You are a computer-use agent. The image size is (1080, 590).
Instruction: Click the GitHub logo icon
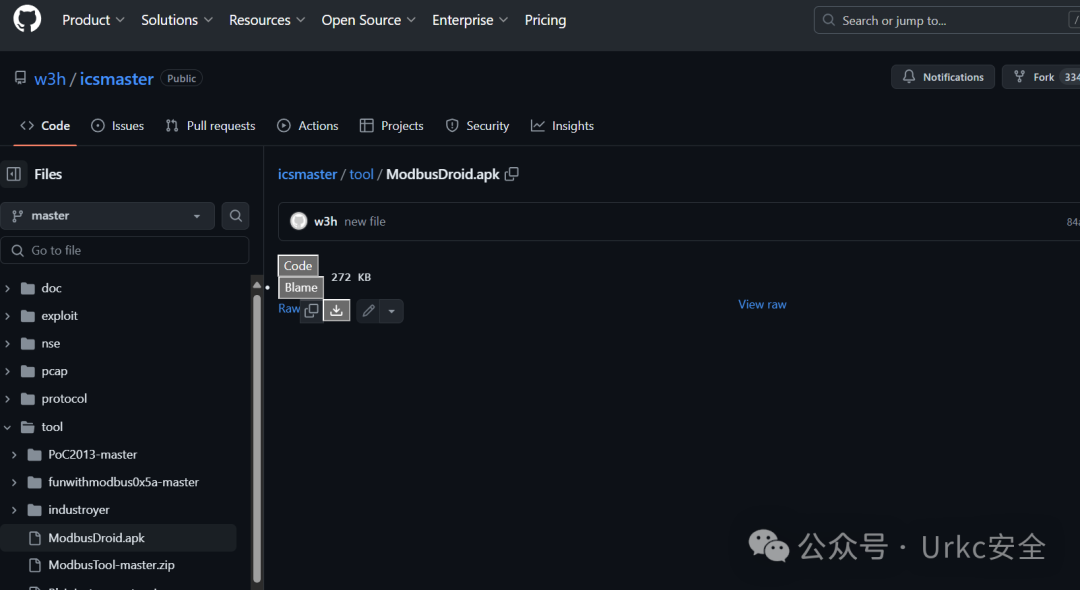coord(27,19)
